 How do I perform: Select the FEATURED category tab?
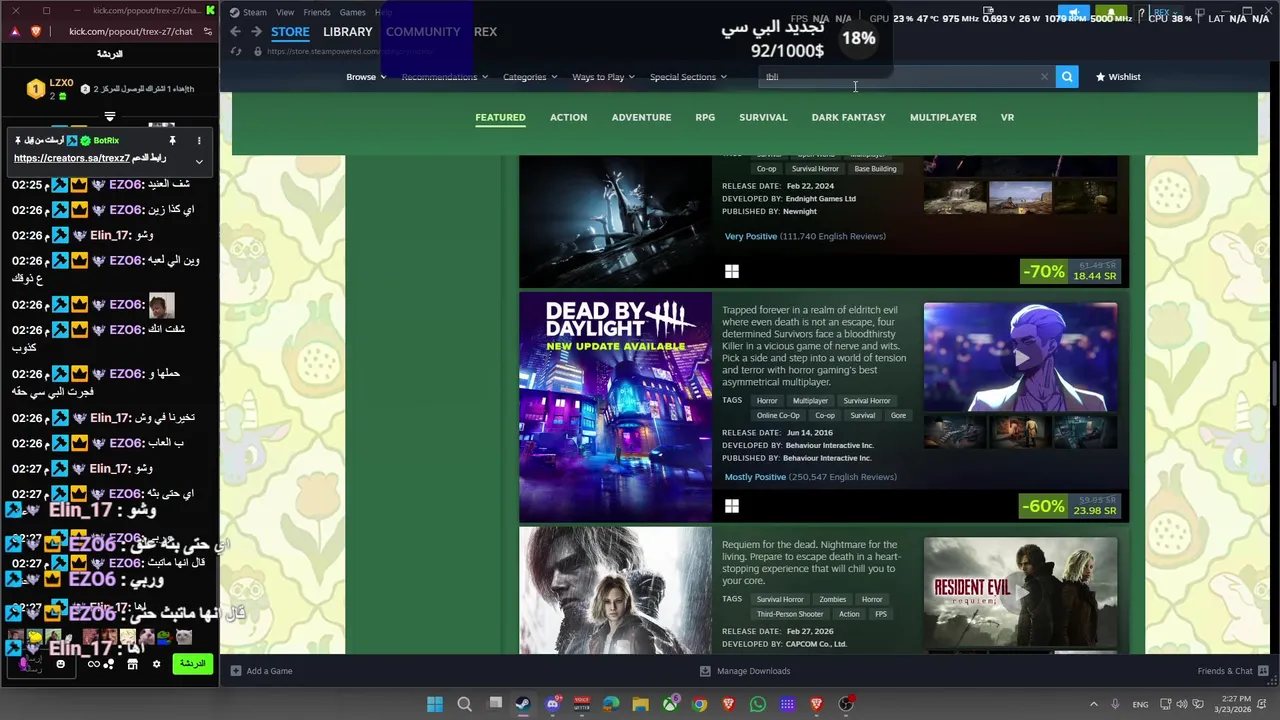tap(500, 117)
